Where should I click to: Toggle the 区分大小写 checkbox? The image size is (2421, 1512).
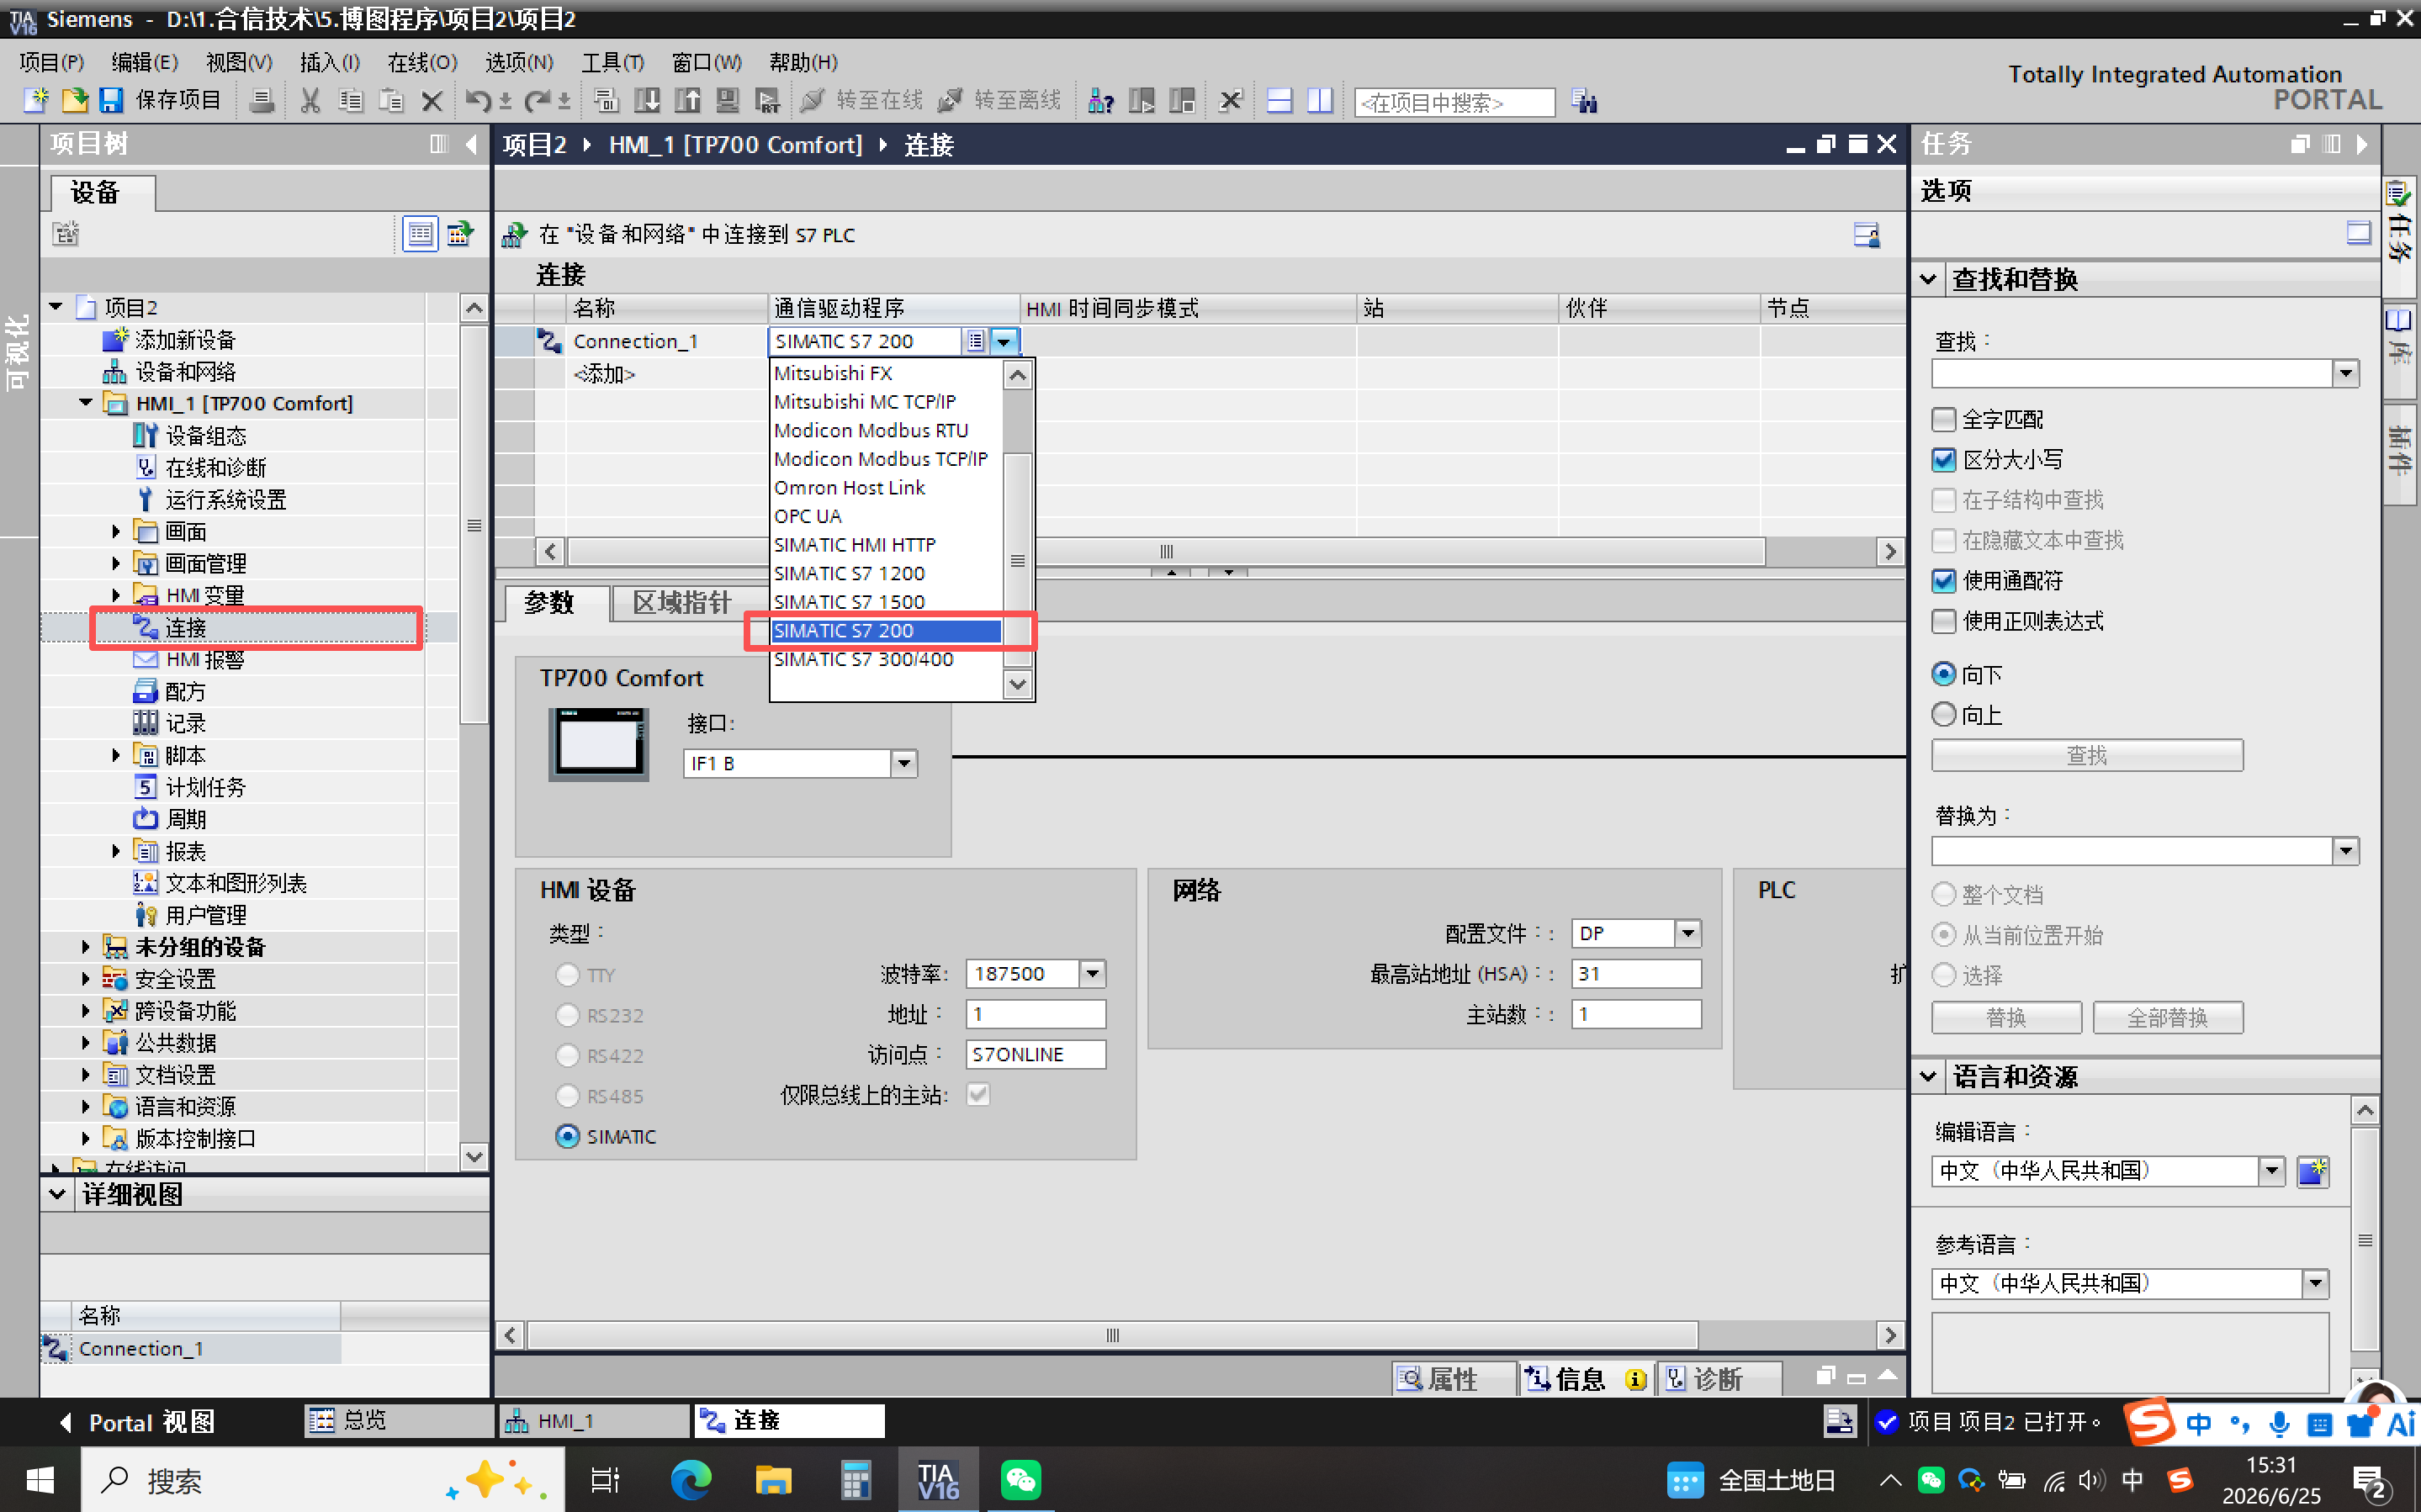click(x=1943, y=459)
